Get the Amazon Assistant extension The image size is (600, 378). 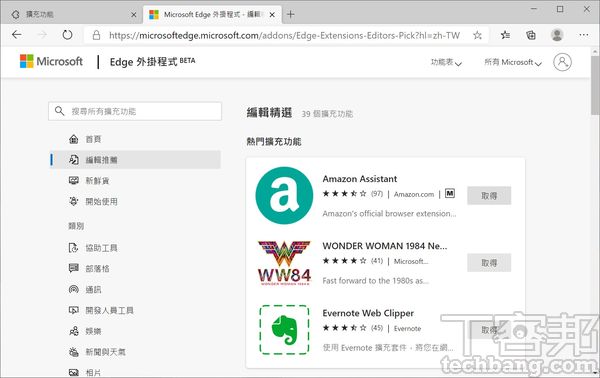(x=489, y=196)
